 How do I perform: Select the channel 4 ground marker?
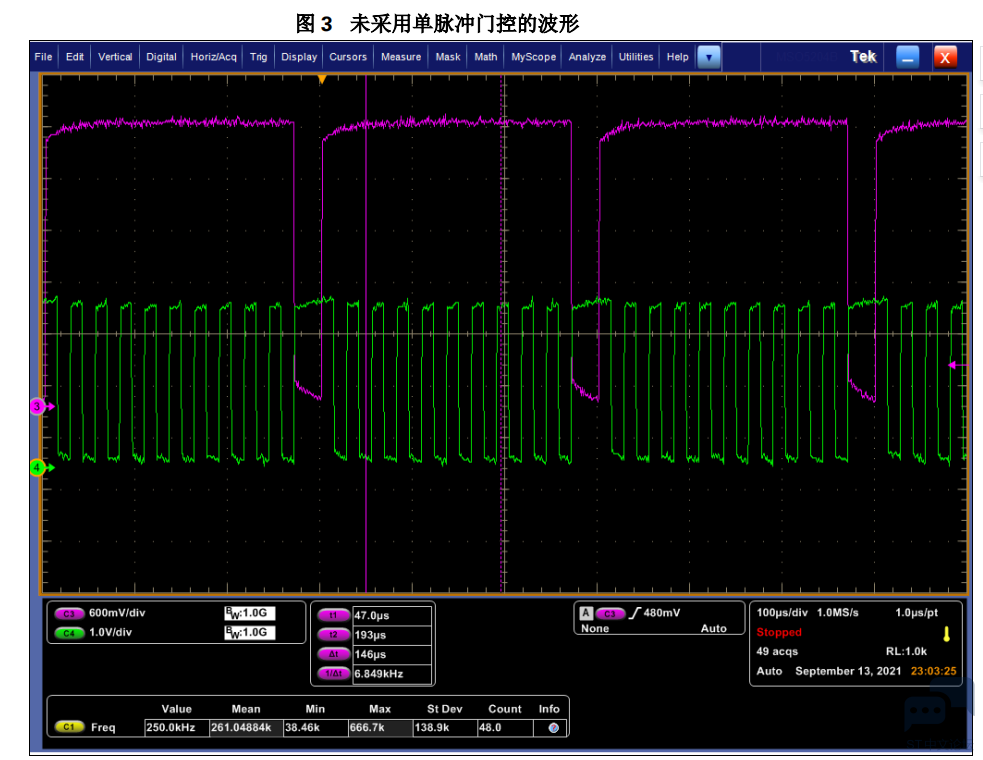point(38,467)
